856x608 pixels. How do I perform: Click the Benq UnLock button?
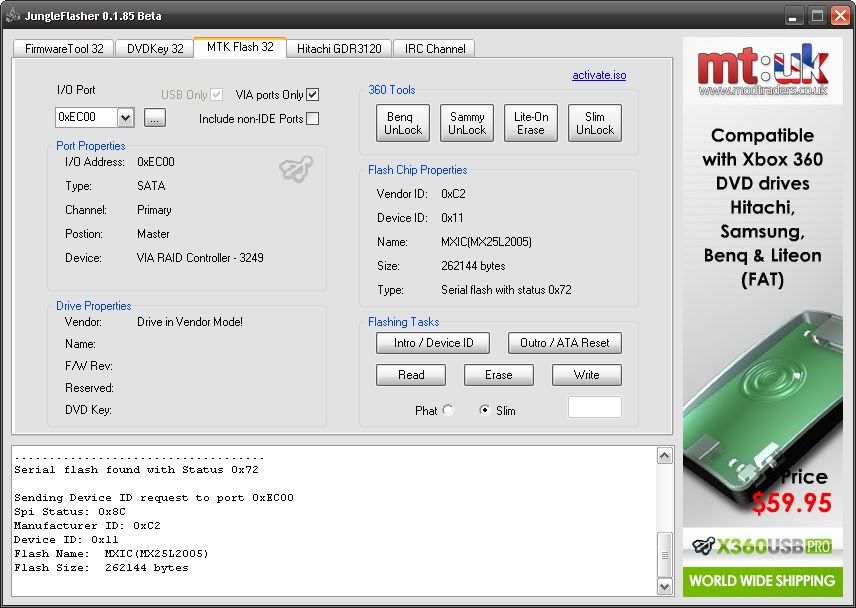pyautogui.click(x=403, y=123)
